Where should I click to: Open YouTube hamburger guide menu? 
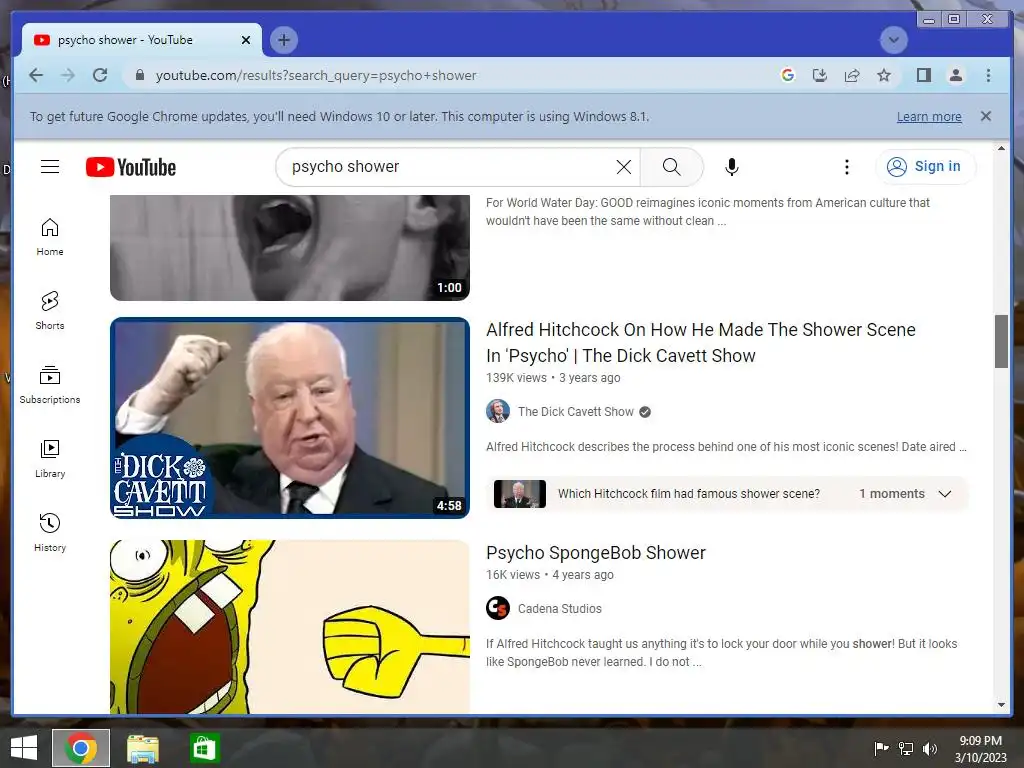(50, 167)
